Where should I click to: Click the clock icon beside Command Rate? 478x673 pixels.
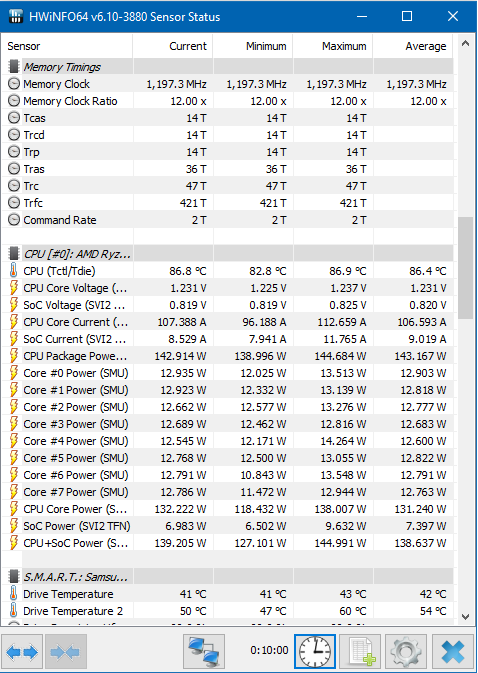(x=14, y=220)
